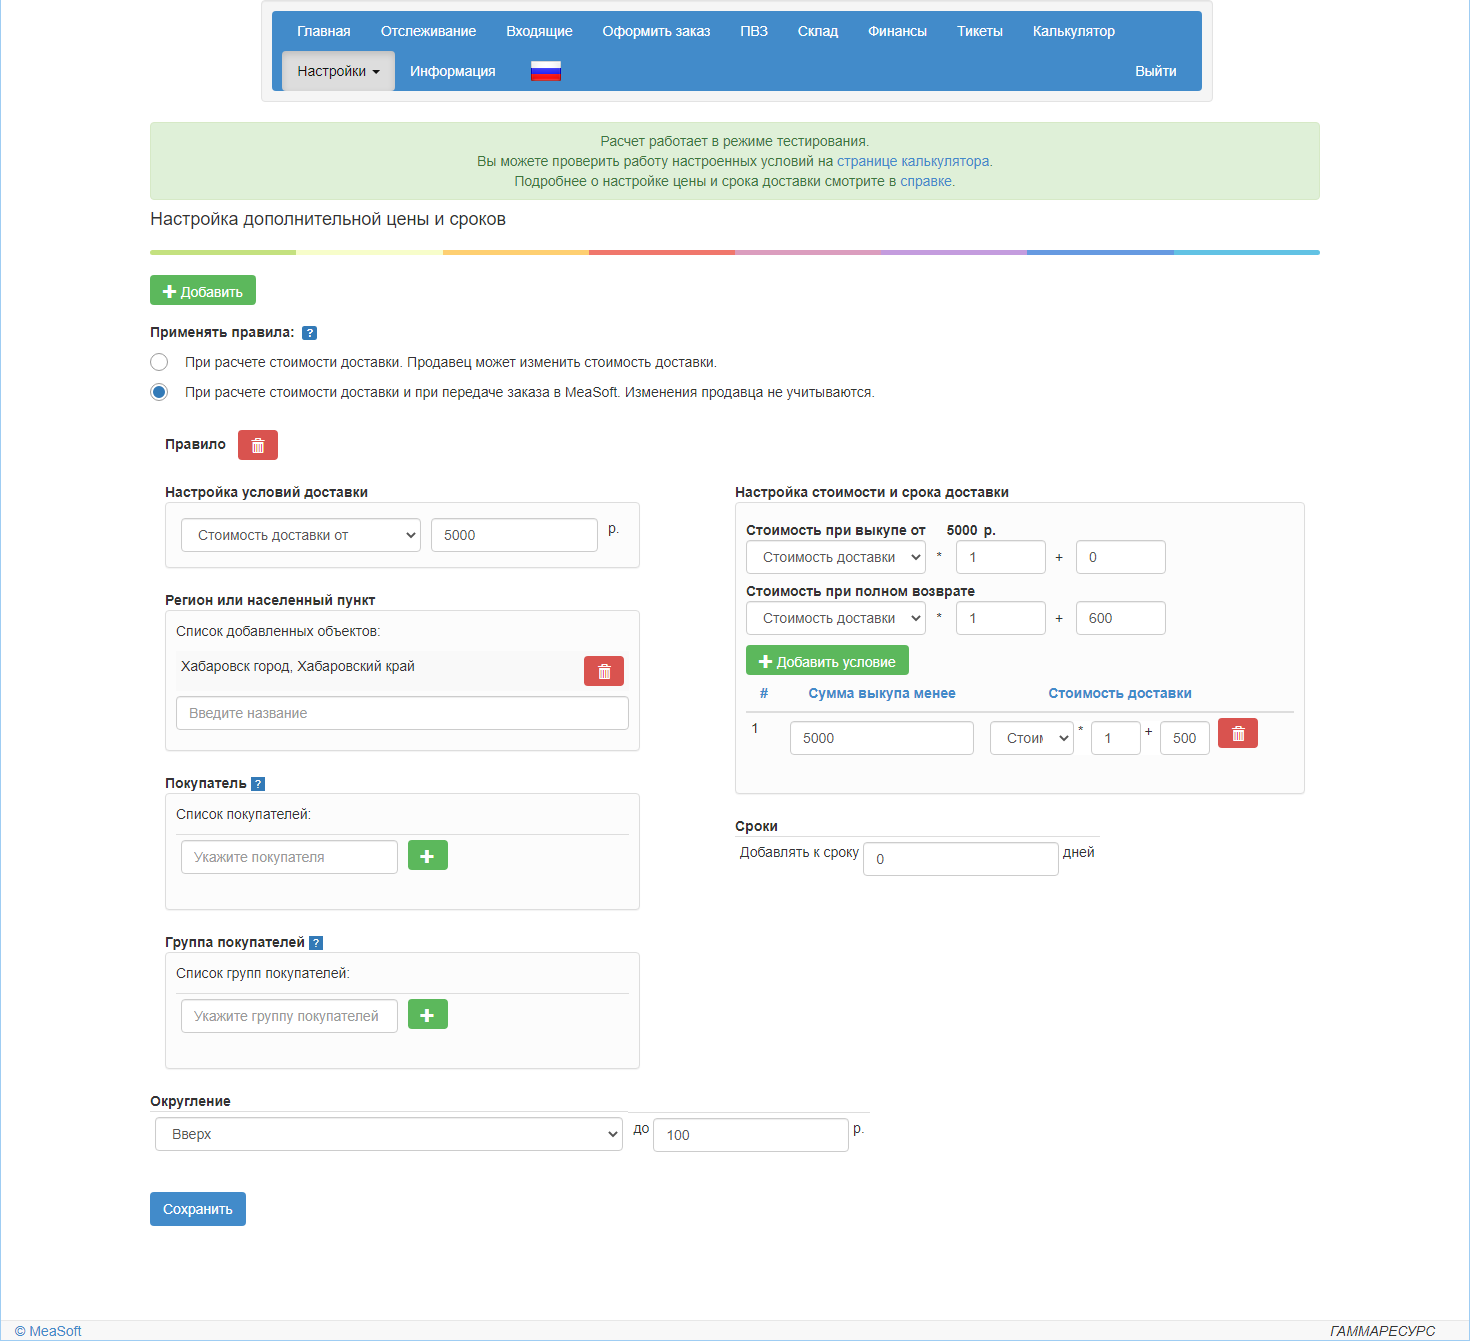Click Сумма выкупа менее value field 5000
Image resolution: width=1470 pixels, height=1341 pixels.
882,738
